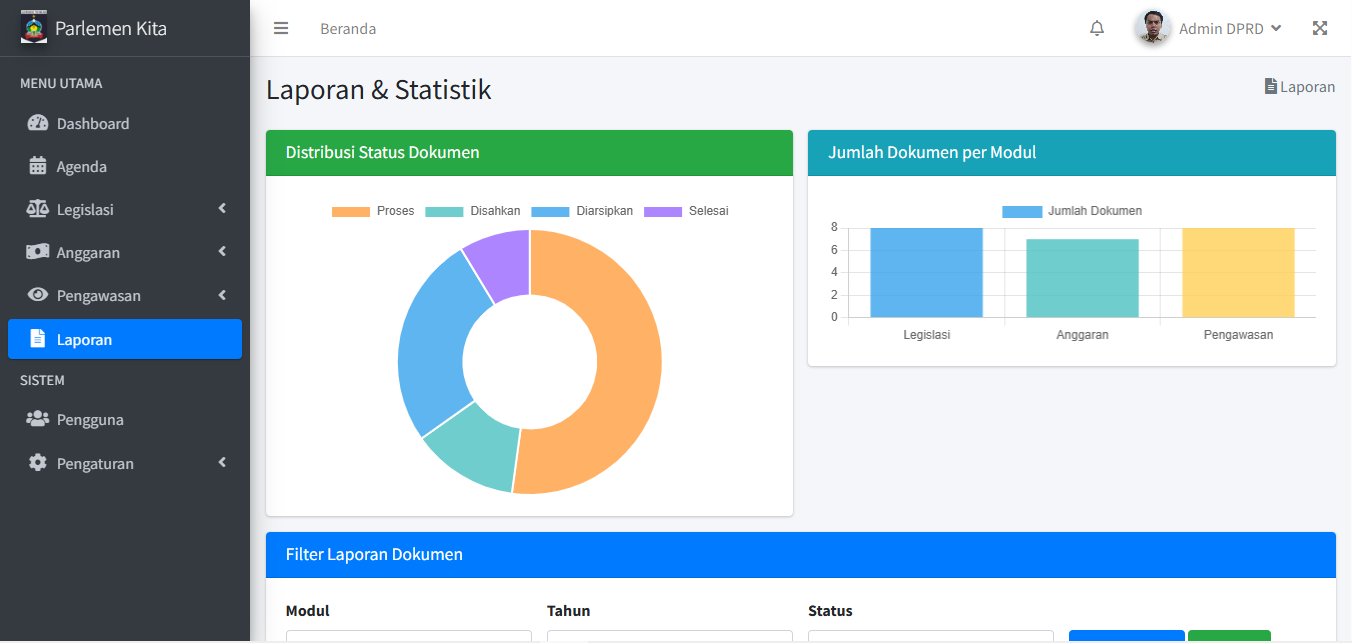This screenshot has height=643, width=1352.
Task: Click the fullscreen expand icon
Action: [1320, 28]
